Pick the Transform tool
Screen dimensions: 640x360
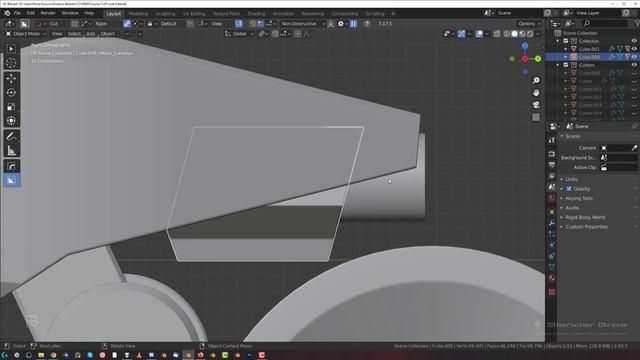pyautogui.click(x=11, y=121)
